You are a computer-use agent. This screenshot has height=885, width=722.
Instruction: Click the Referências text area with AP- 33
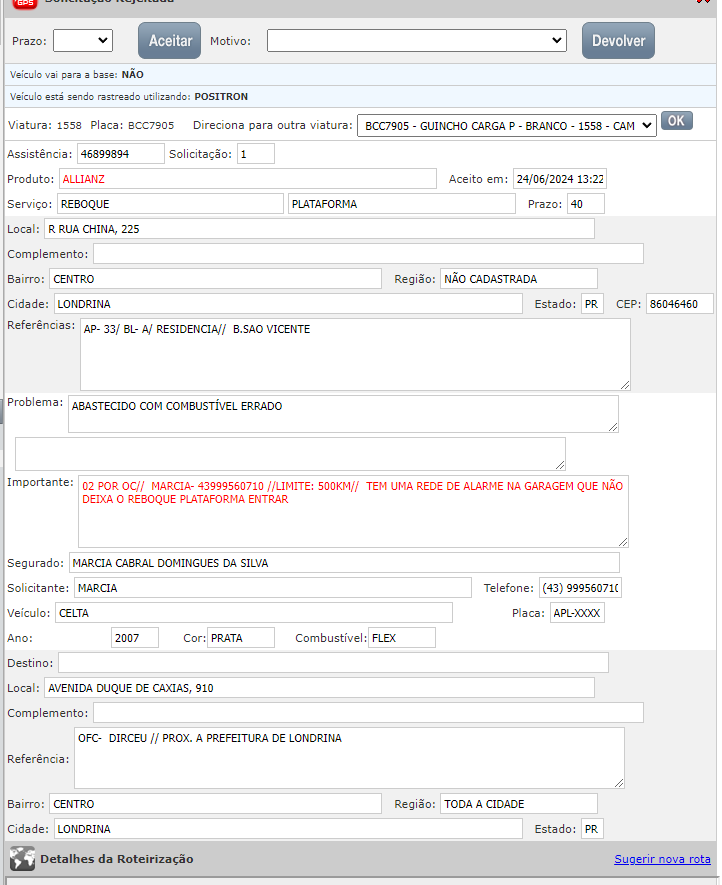click(x=355, y=354)
